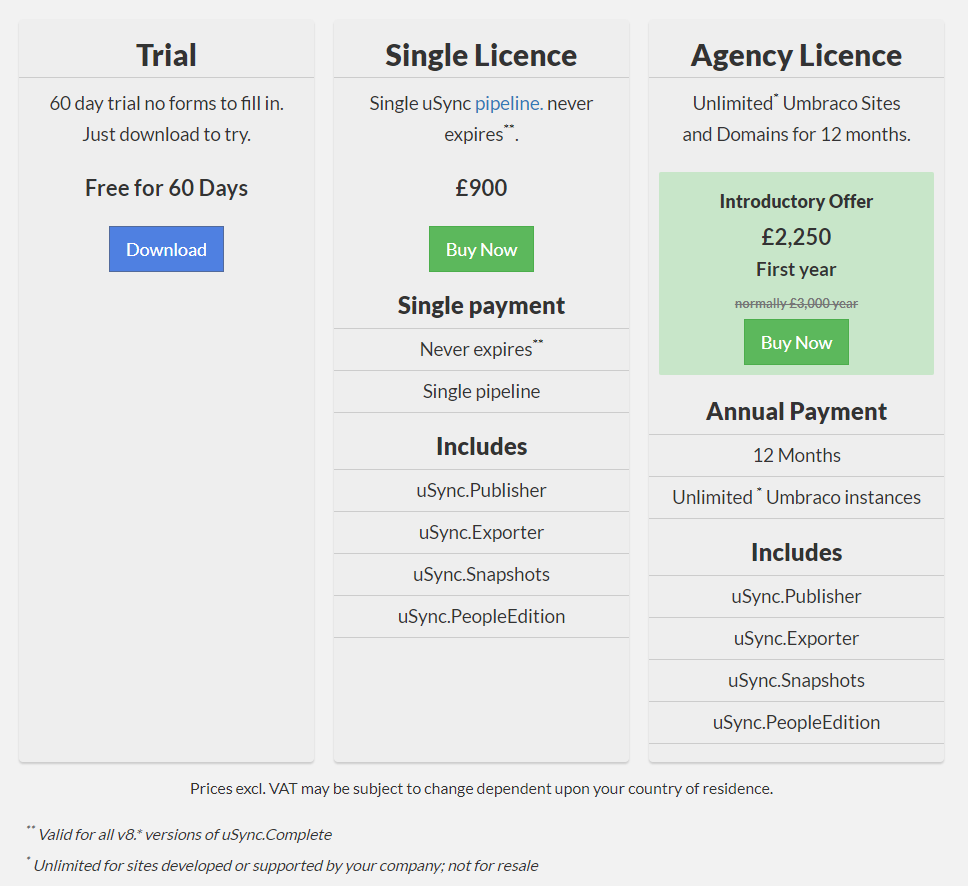Screen dimensions: 968x886
Task: Click Buy Now inside the Introductory Offer box
Action: (x=795, y=341)
